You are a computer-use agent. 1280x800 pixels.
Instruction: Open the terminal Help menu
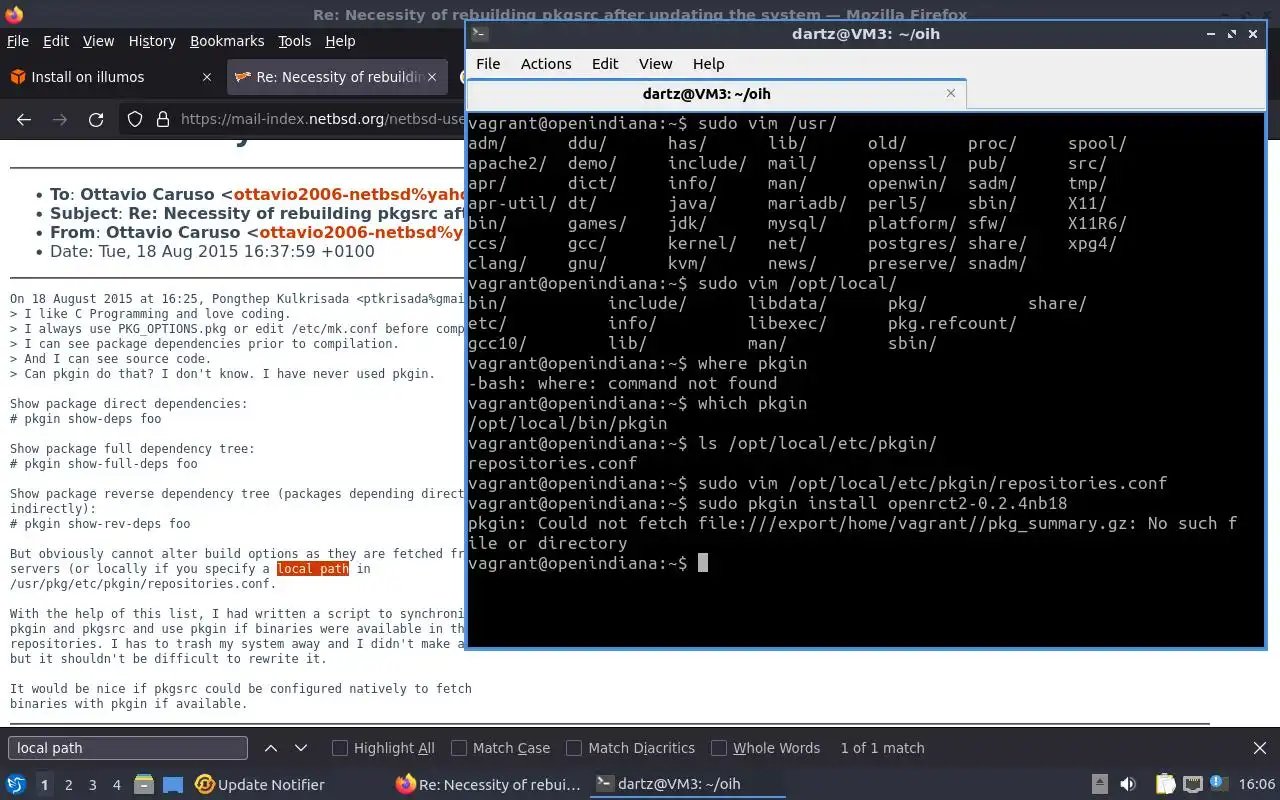tap(708, 63)
